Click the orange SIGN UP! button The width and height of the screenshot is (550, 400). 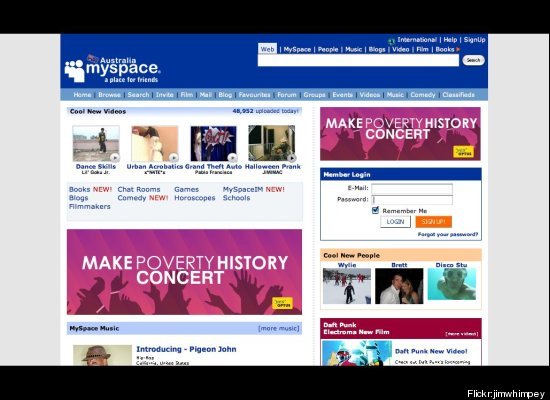[x=434, y=222]
